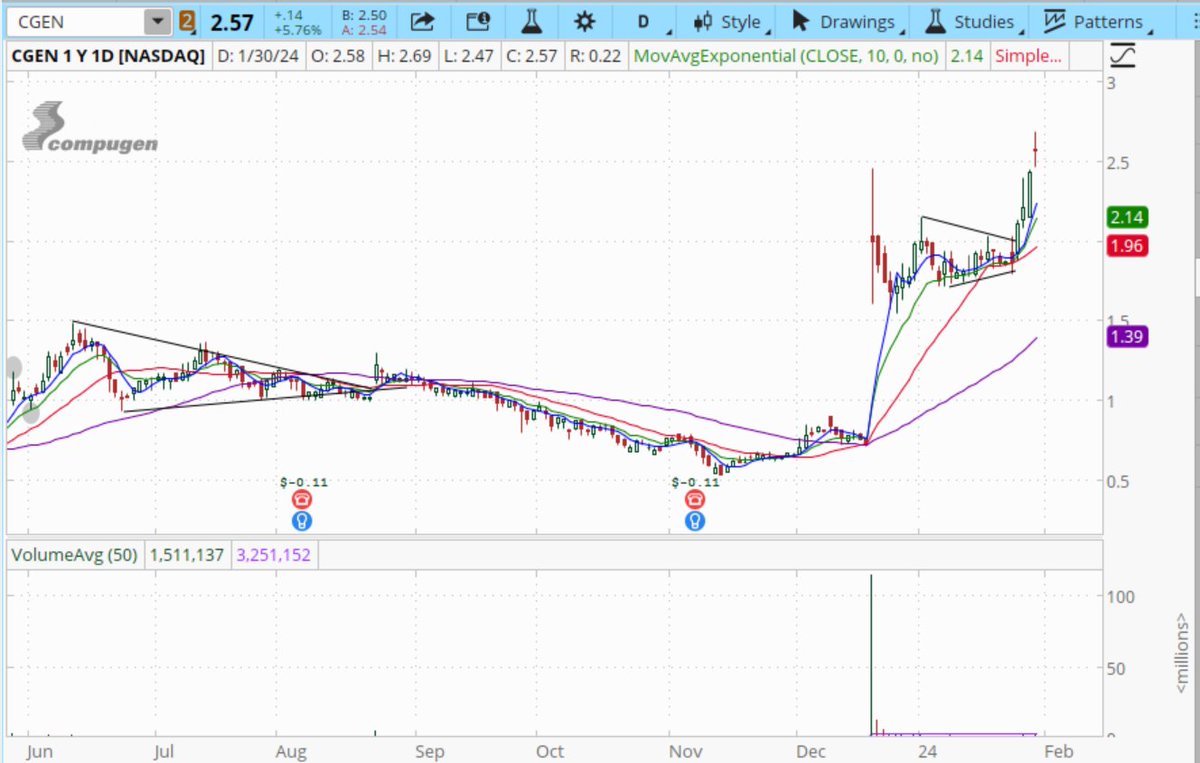Click the 1,511,137 volume value
Image resolution: width=1200 pixels, height=763 pixels.
[187, 553]
